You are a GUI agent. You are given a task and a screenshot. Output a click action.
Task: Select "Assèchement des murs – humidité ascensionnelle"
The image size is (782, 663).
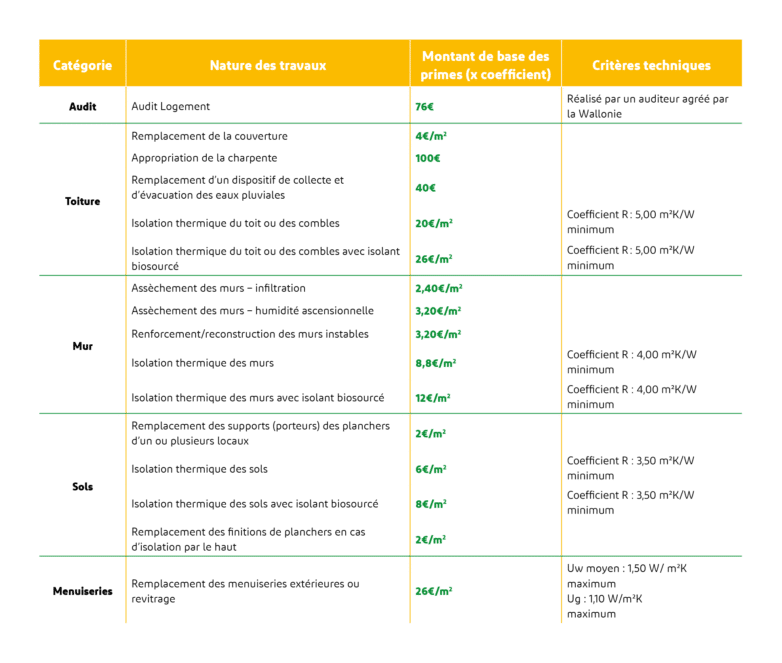click(x=252, y=310)
